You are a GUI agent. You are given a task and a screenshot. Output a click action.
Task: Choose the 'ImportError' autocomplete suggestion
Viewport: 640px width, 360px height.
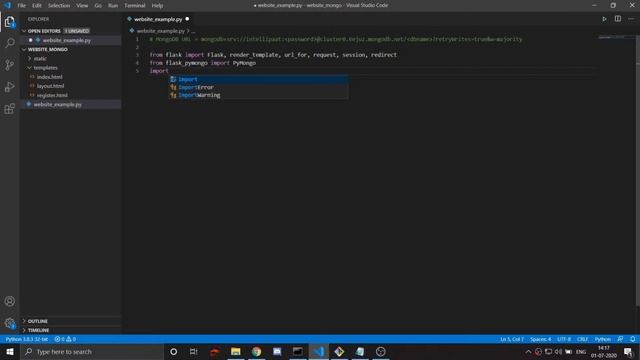tap(259, 87)
